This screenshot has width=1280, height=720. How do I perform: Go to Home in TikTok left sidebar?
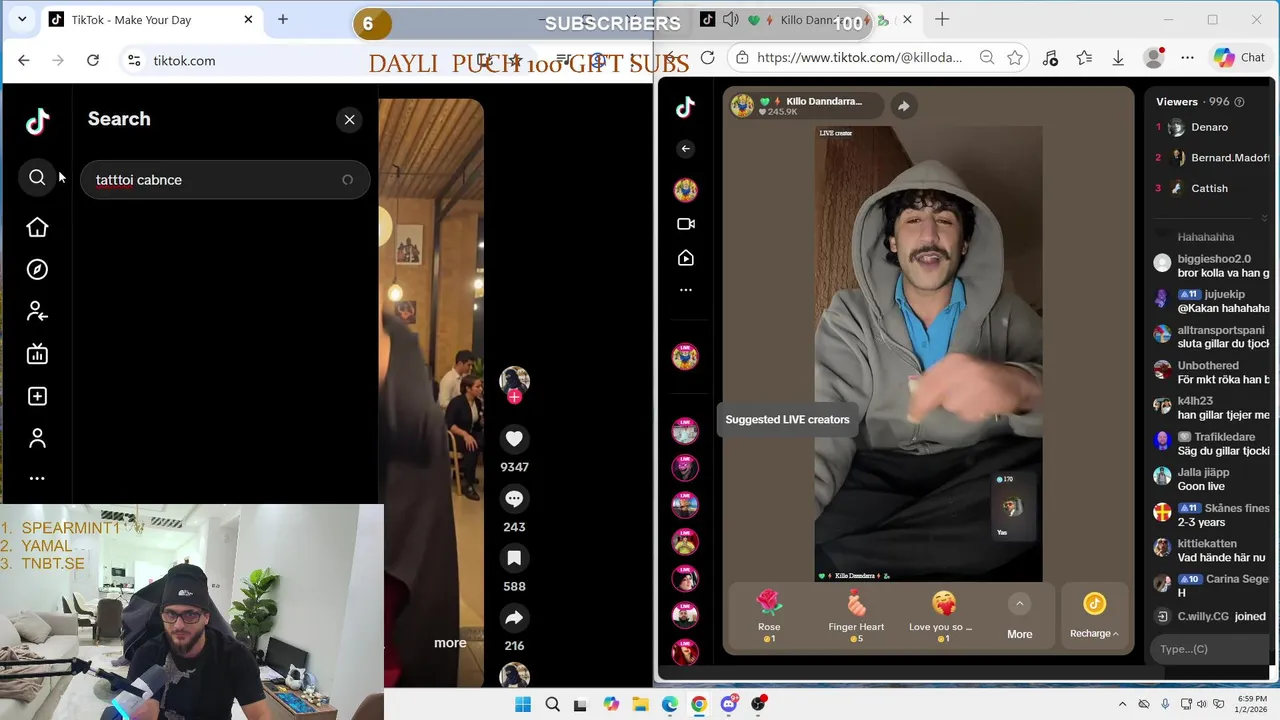pos(37,228)
